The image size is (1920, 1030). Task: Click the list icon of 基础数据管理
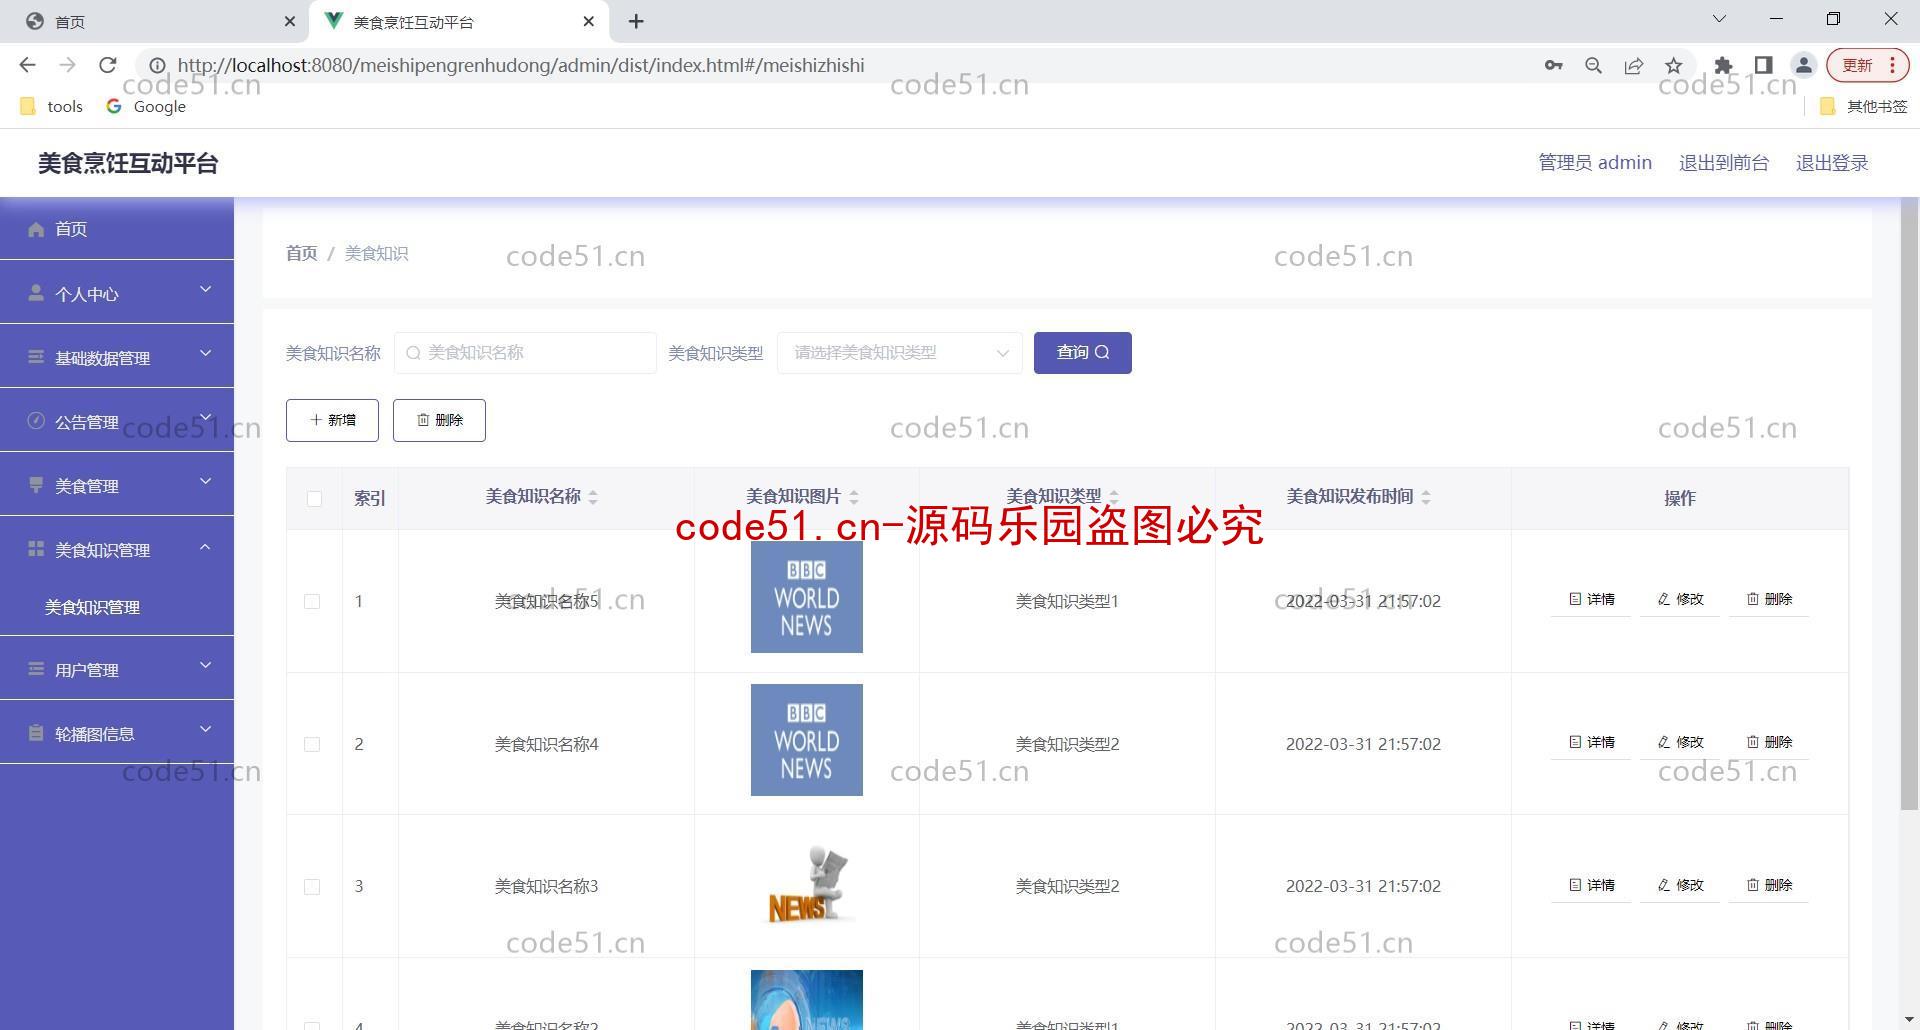[36, 357]
